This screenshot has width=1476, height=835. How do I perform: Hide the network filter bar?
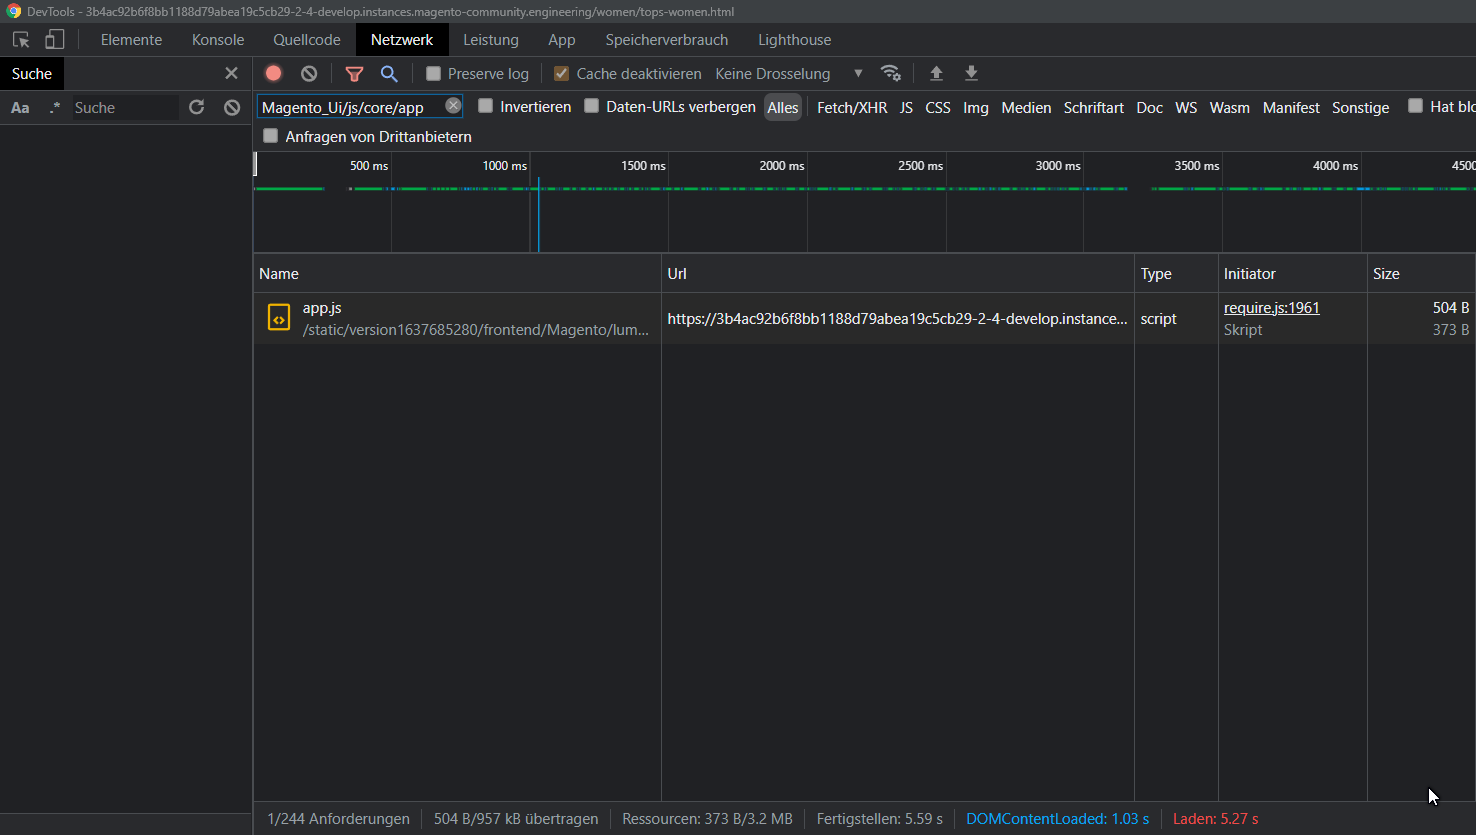click(354, 73)
